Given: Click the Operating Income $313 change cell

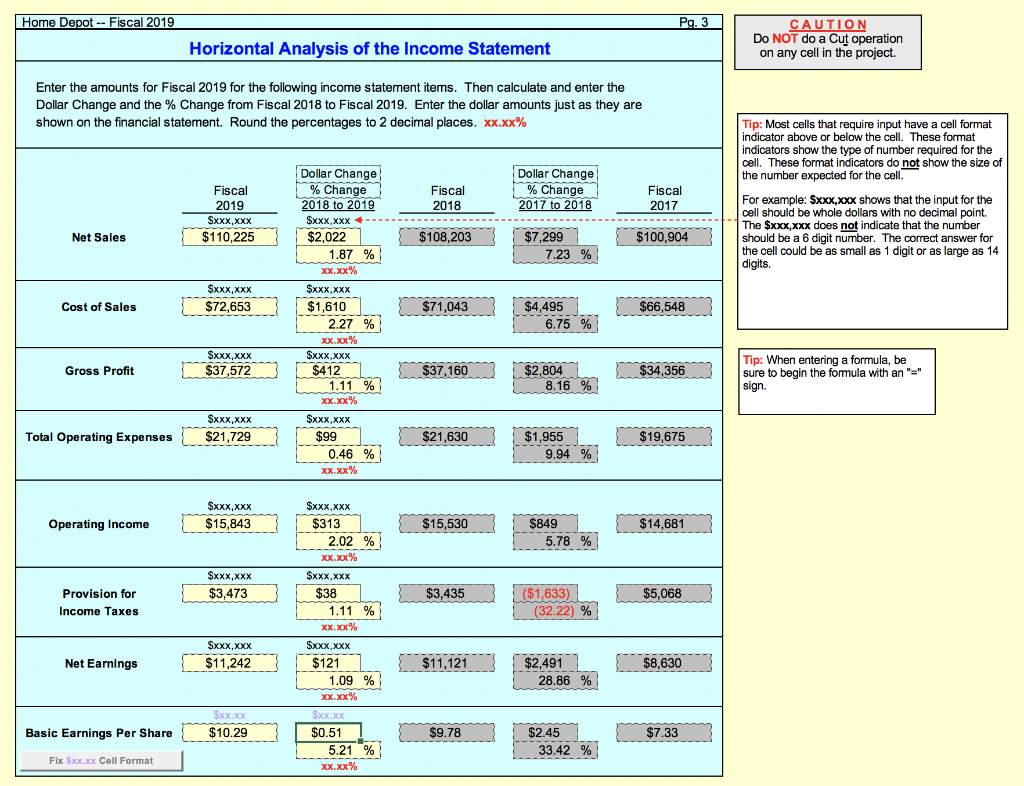Looking at the screenshot, I should [x=329, y=523].
